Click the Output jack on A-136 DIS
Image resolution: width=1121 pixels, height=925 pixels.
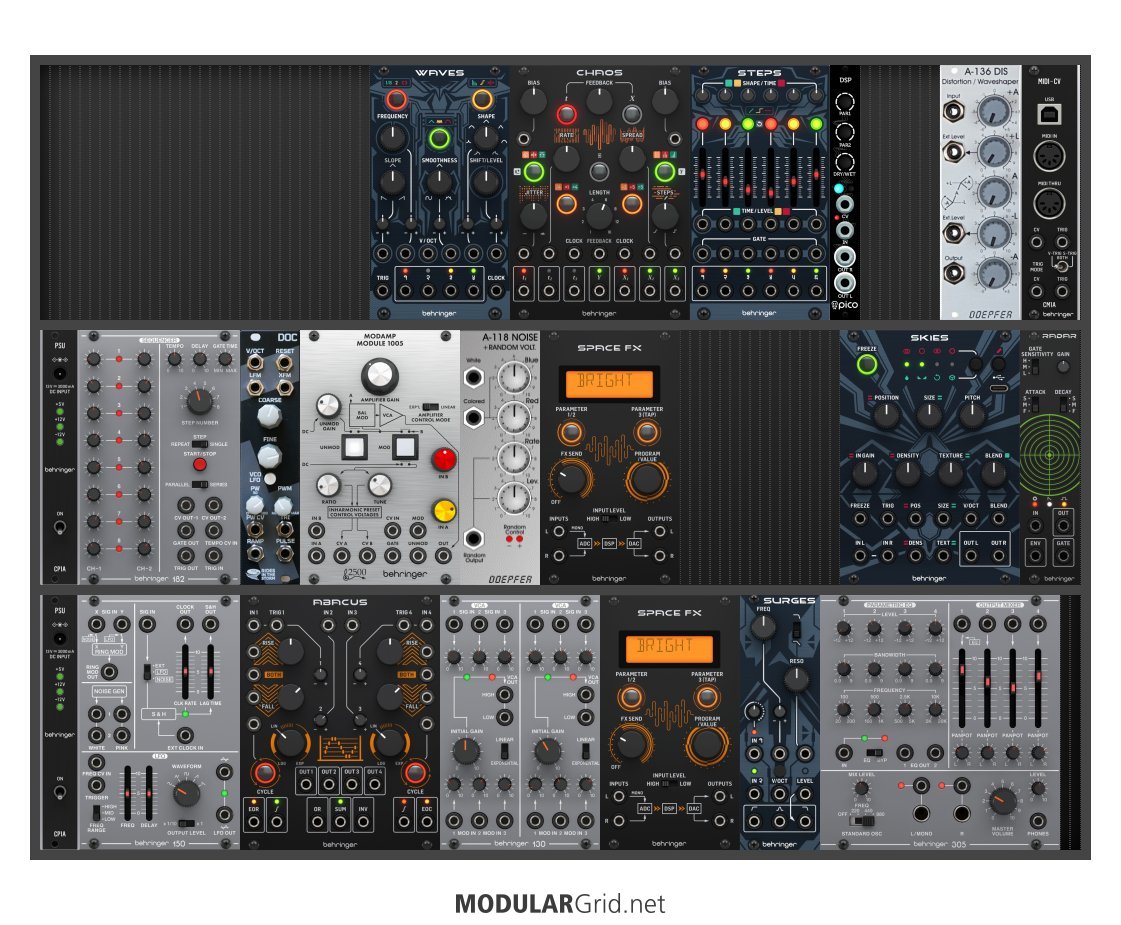pyautogui.click(x=953, y=273)
